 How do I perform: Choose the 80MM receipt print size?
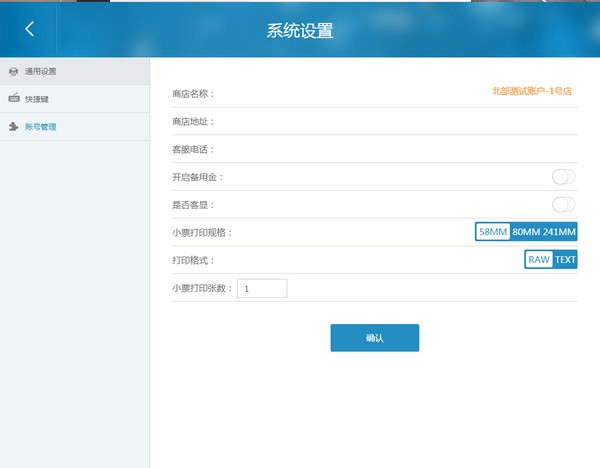point(525,232)
